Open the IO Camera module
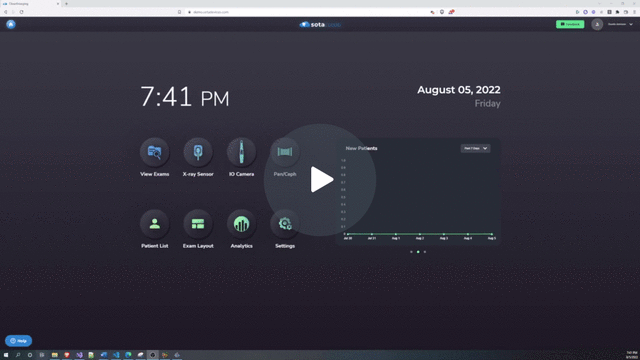 pos(241,152)
